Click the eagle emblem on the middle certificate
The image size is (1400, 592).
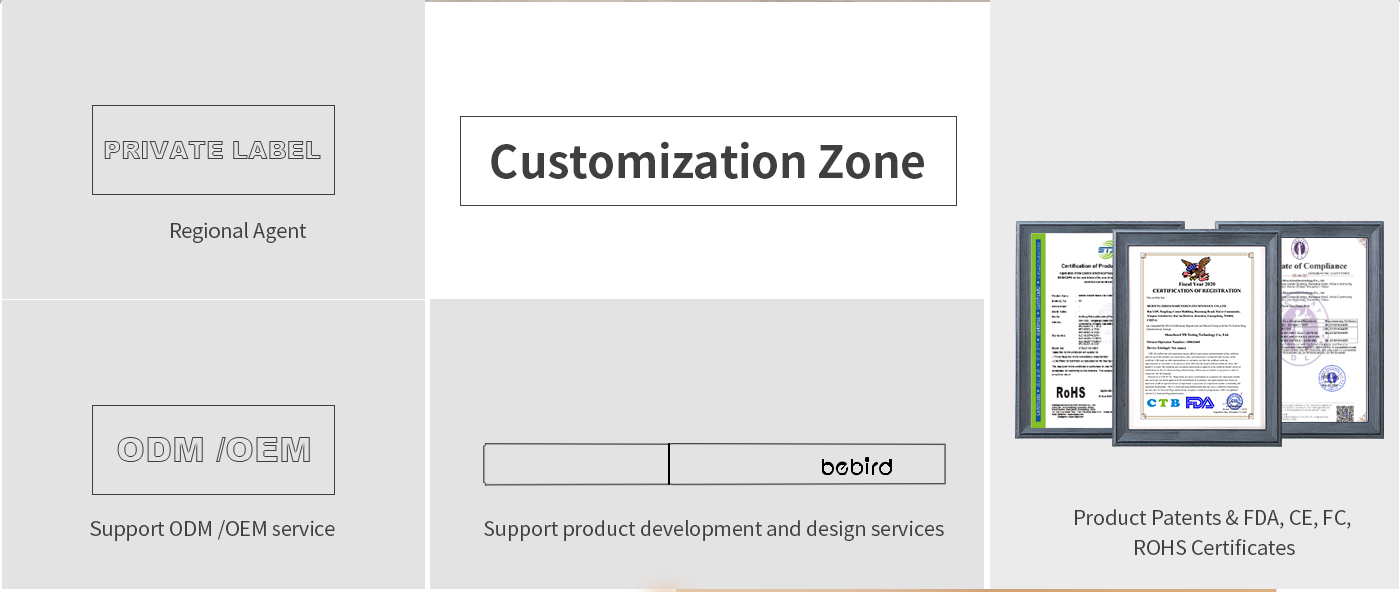pos(1195,269)
